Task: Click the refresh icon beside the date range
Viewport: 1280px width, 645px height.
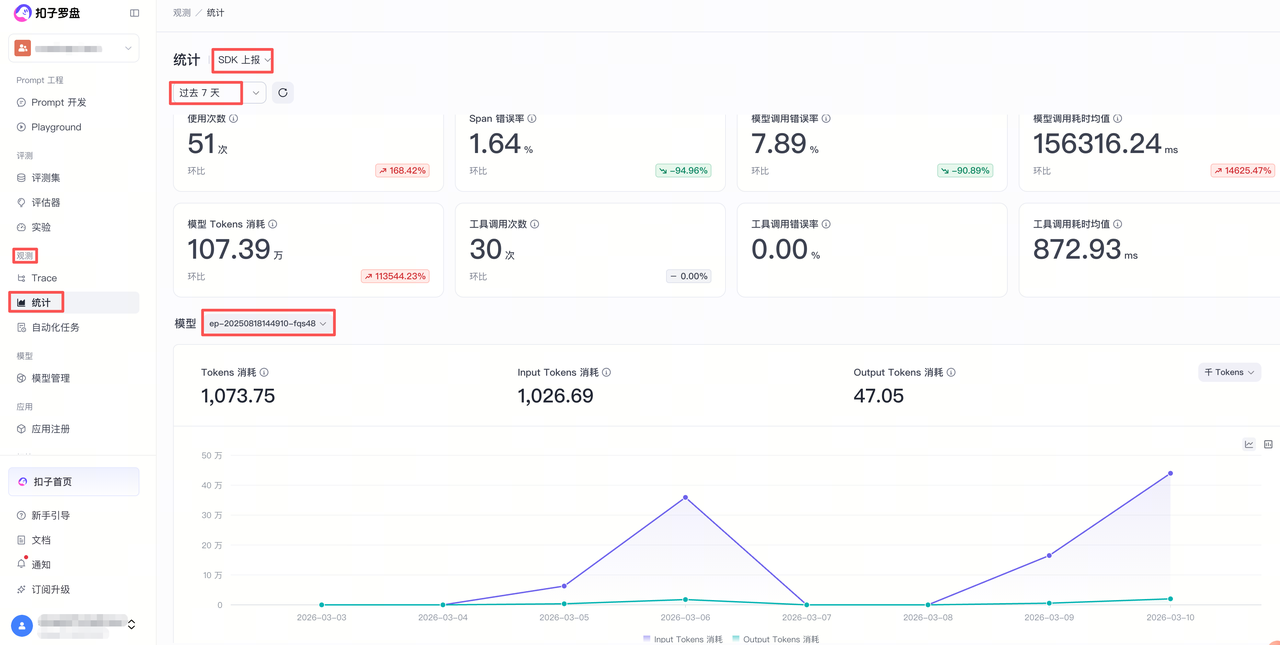Action: coord(283,93)
